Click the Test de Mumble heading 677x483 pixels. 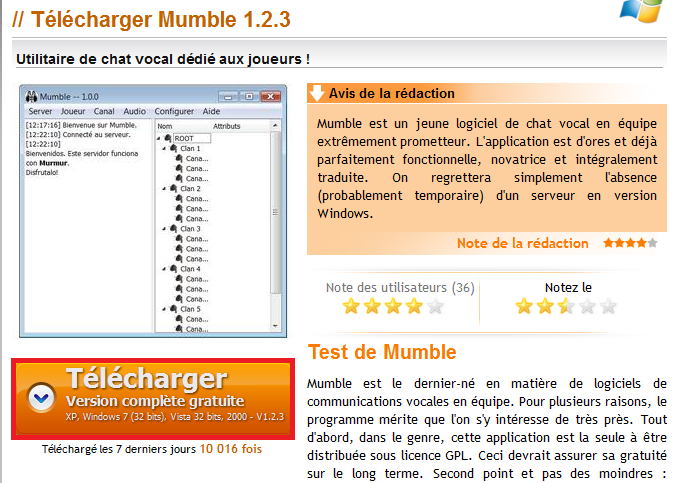coord(382,352)
